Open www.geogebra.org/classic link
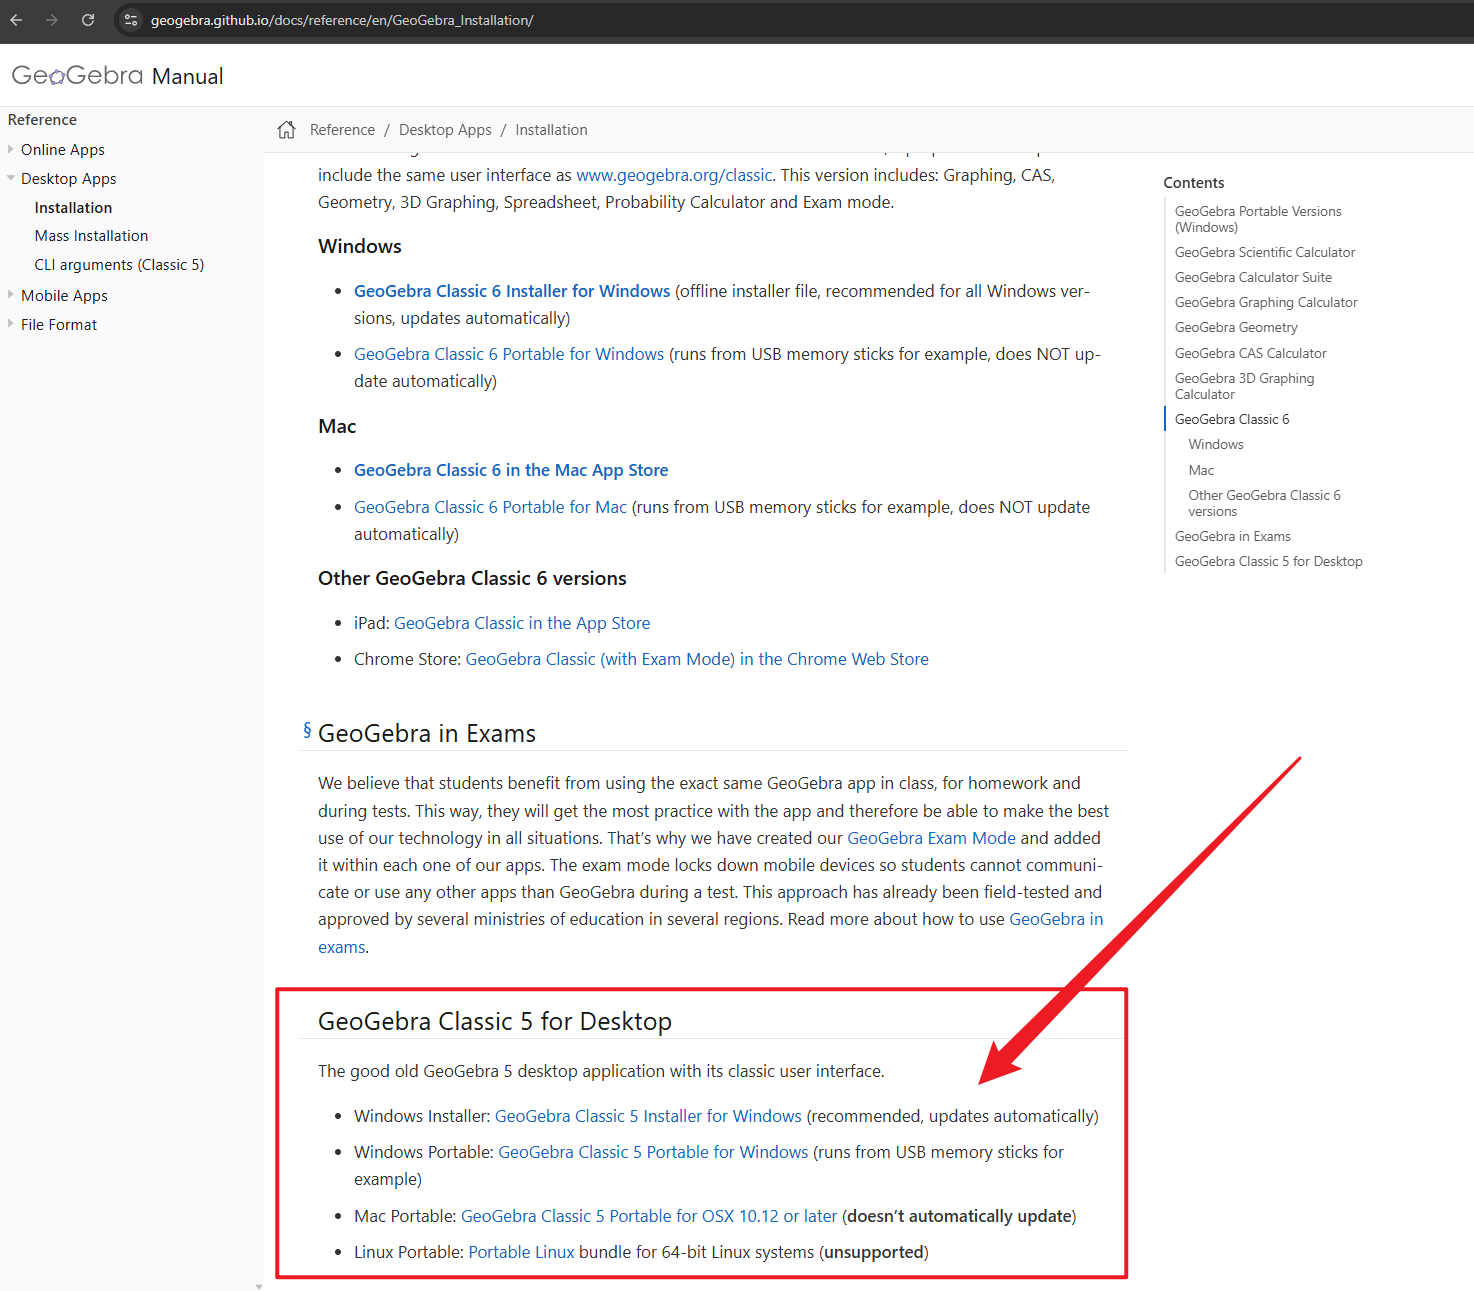 click(674, 175)
